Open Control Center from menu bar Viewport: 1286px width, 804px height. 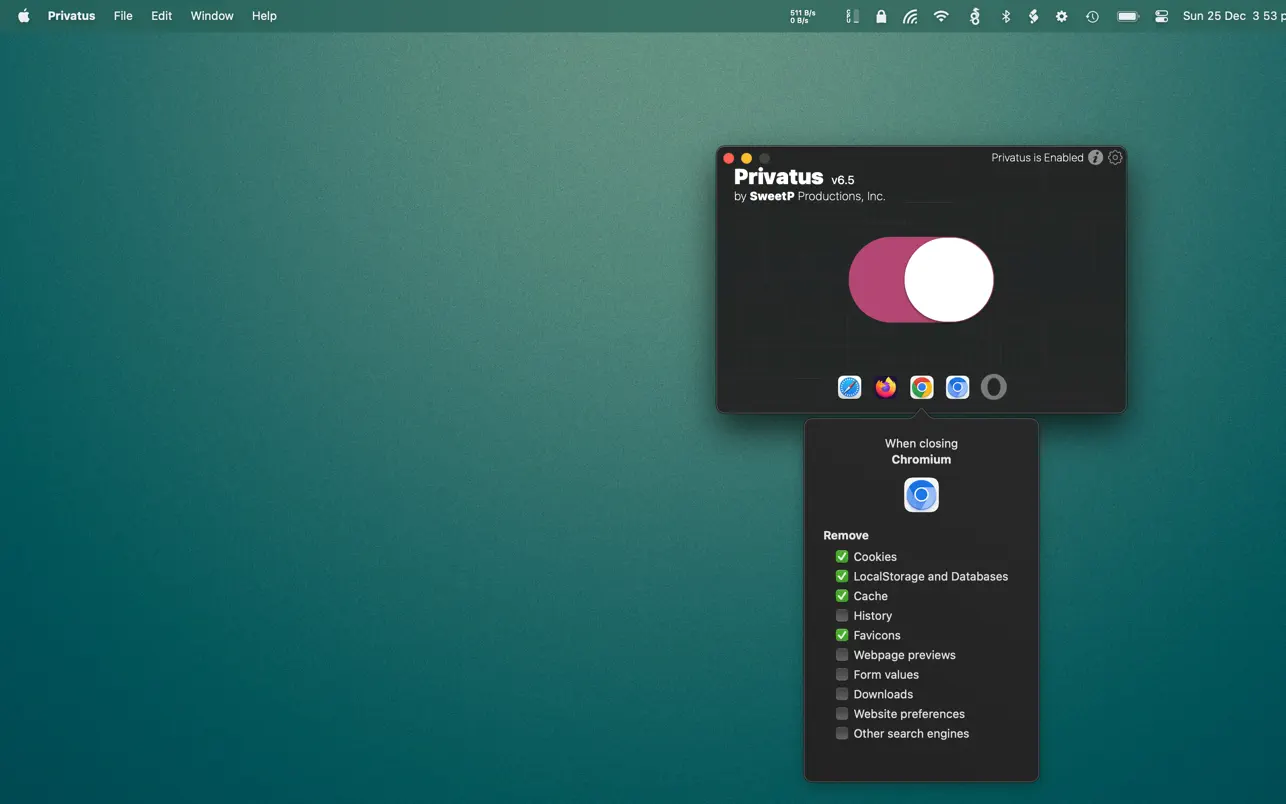1161,16
